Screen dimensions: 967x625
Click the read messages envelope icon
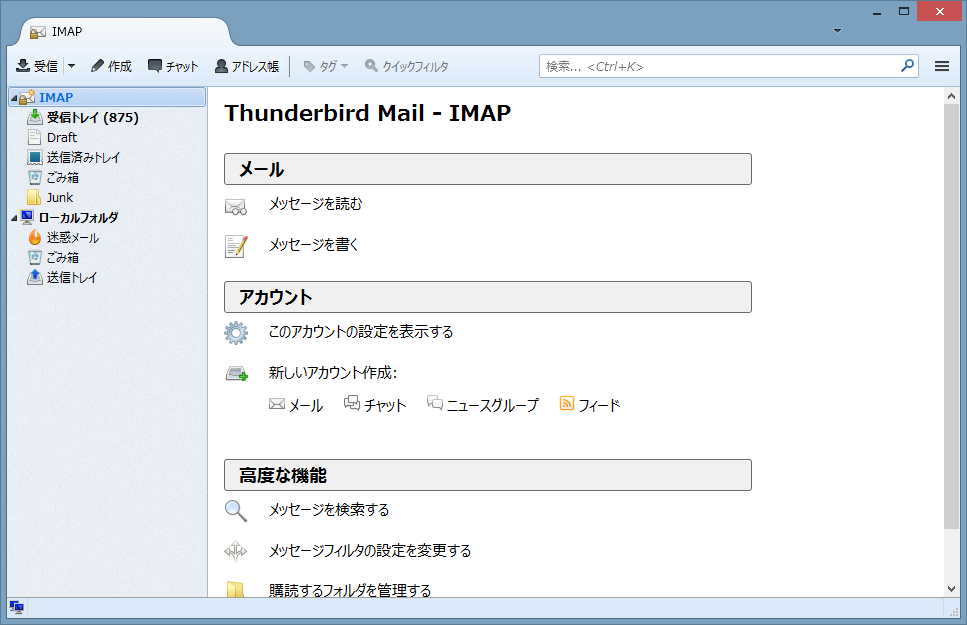[236, 207]
